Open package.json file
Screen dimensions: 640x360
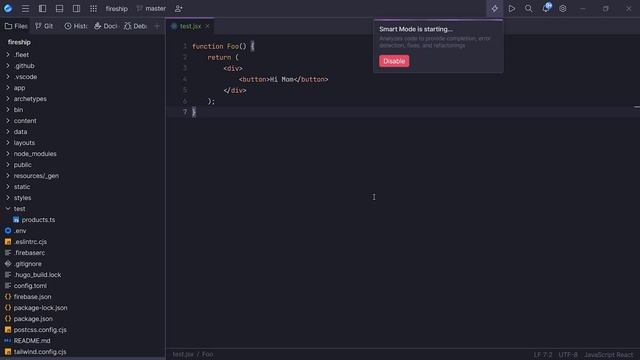pos(83,319)
